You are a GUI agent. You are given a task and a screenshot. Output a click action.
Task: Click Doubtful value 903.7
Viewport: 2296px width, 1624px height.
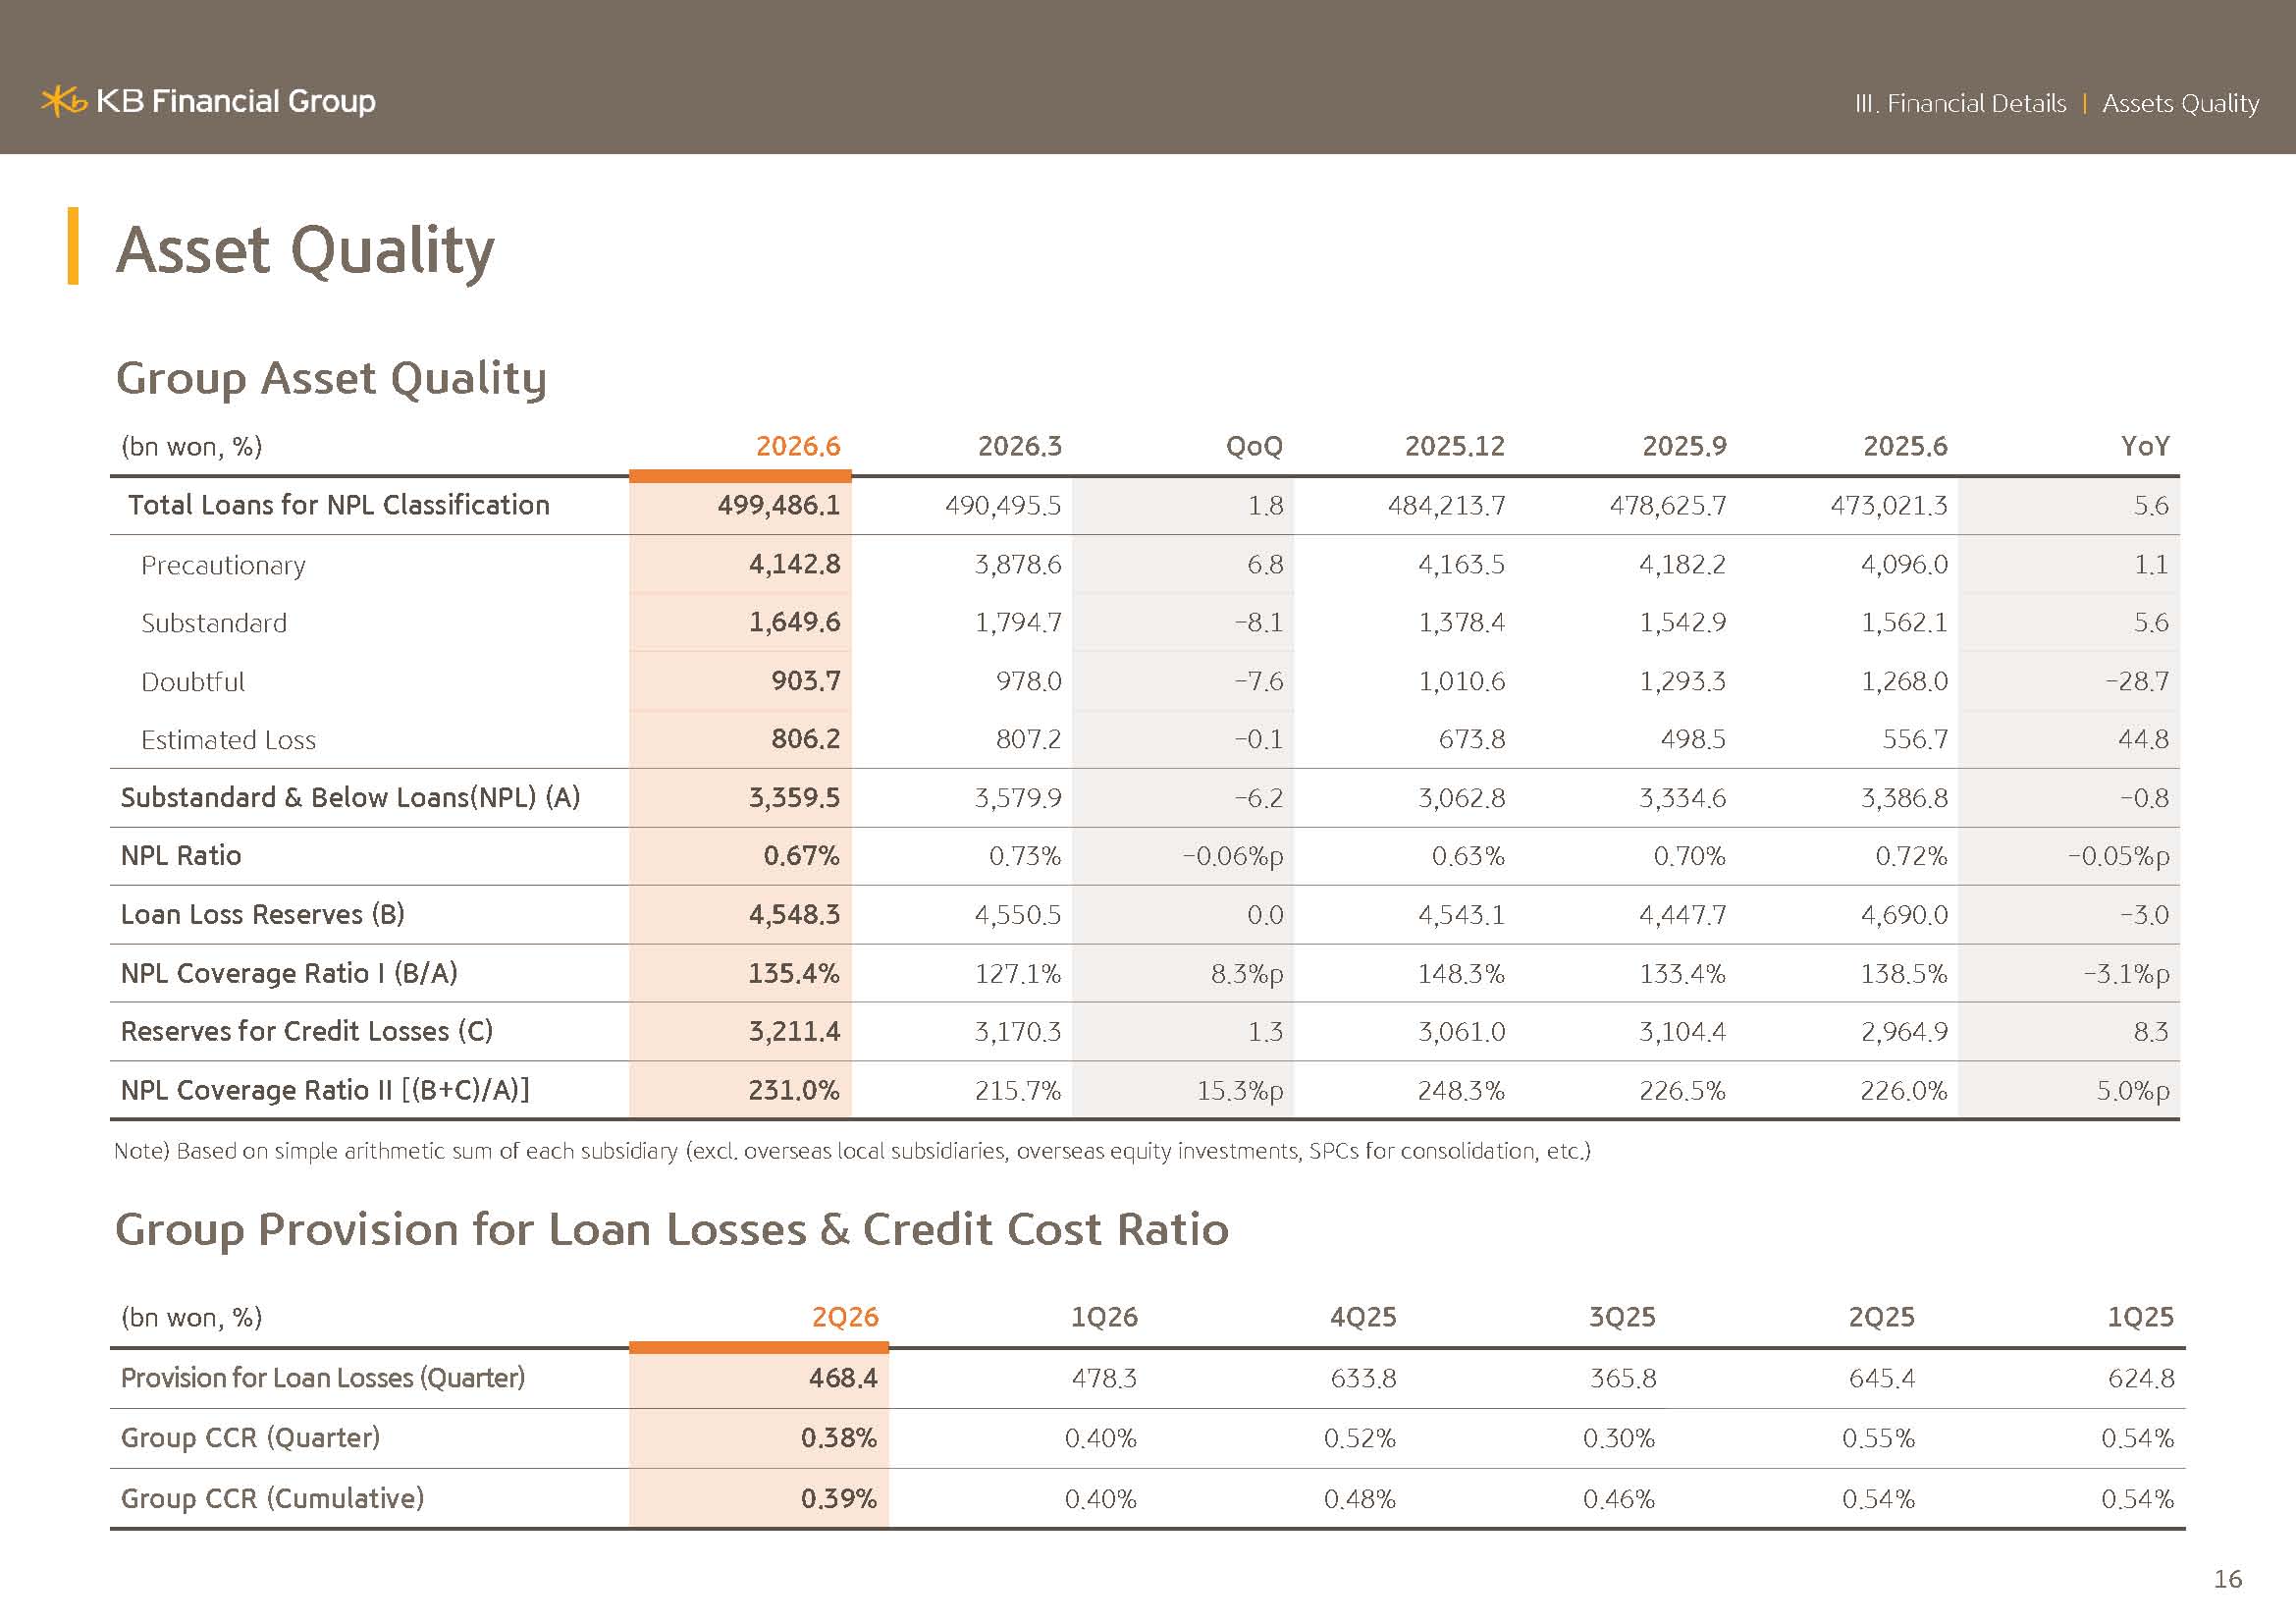pyautogui.click(x=806, y=682)
